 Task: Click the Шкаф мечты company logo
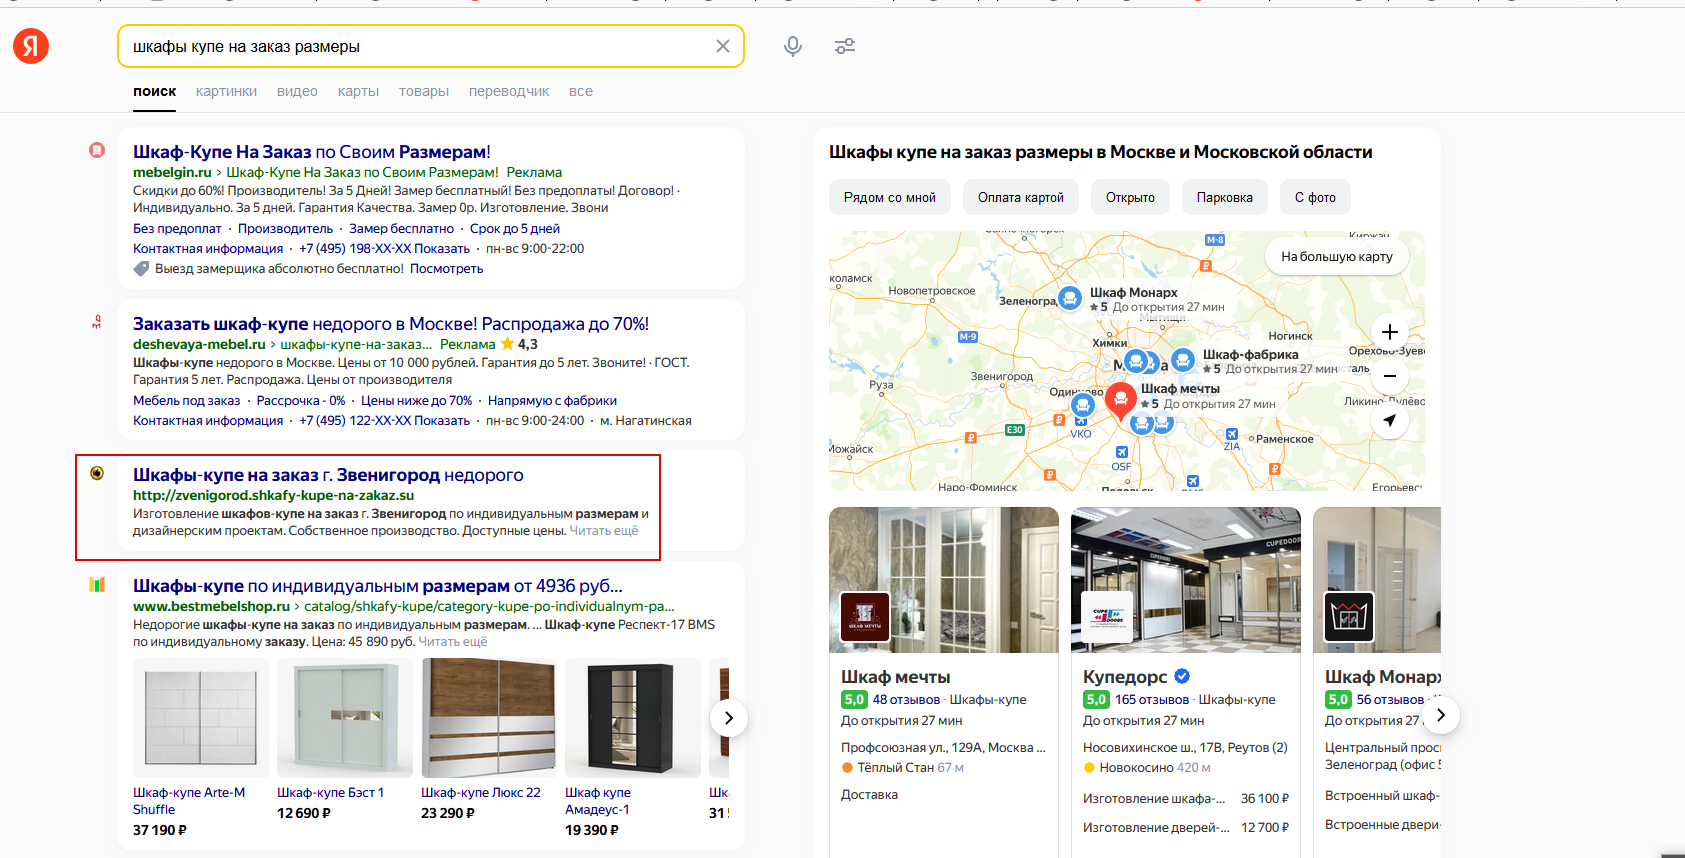(x=865, y=617)
